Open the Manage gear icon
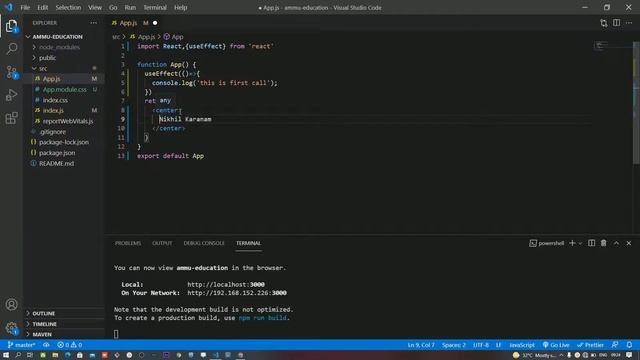 (x=11, y=328)
